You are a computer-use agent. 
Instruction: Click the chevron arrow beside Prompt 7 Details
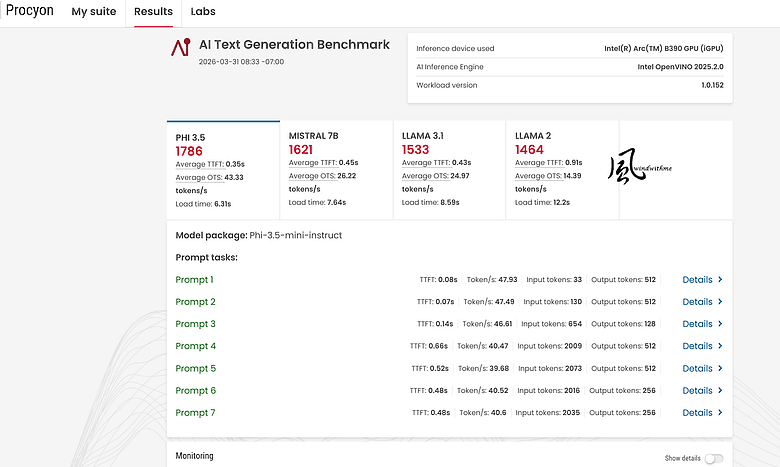pos(720,413)
